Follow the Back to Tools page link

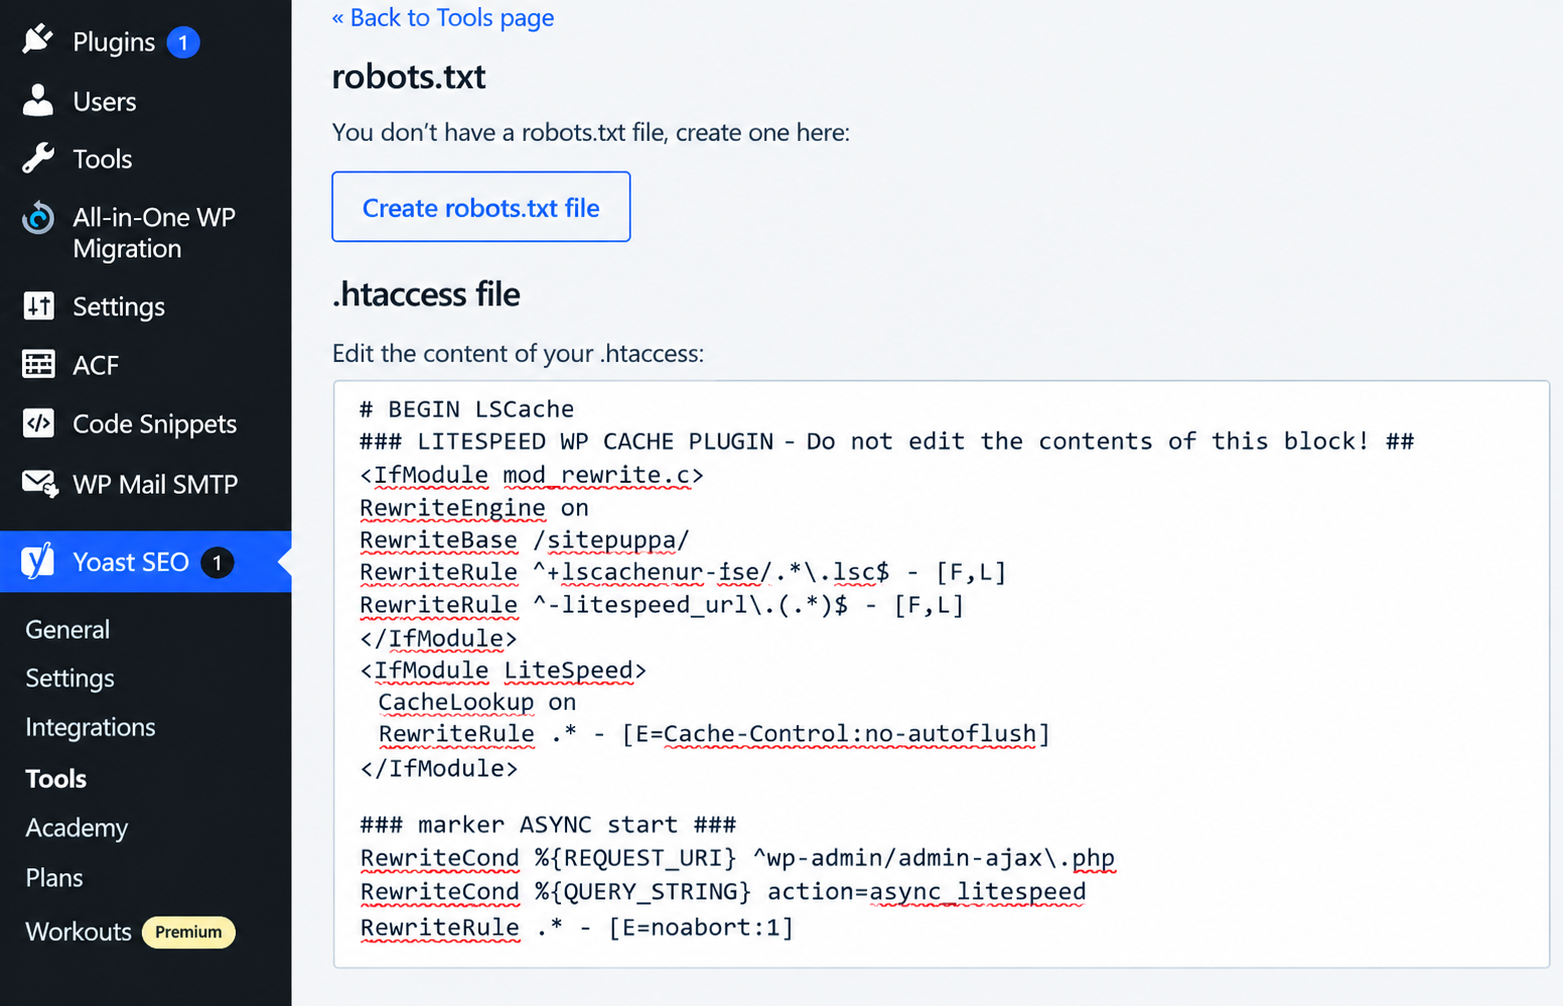[x=443, y=18]
